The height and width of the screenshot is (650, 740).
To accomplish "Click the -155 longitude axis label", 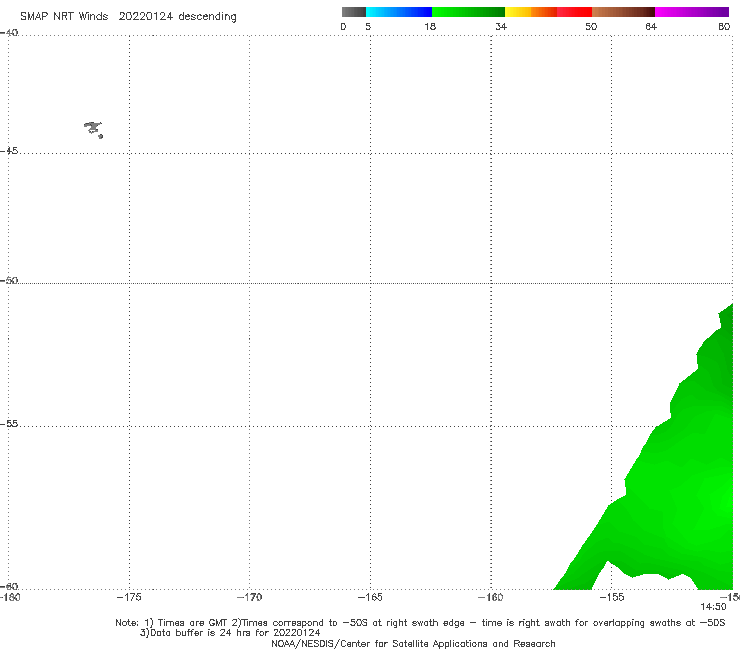I will pyautogui.click(x=612, y=597).
